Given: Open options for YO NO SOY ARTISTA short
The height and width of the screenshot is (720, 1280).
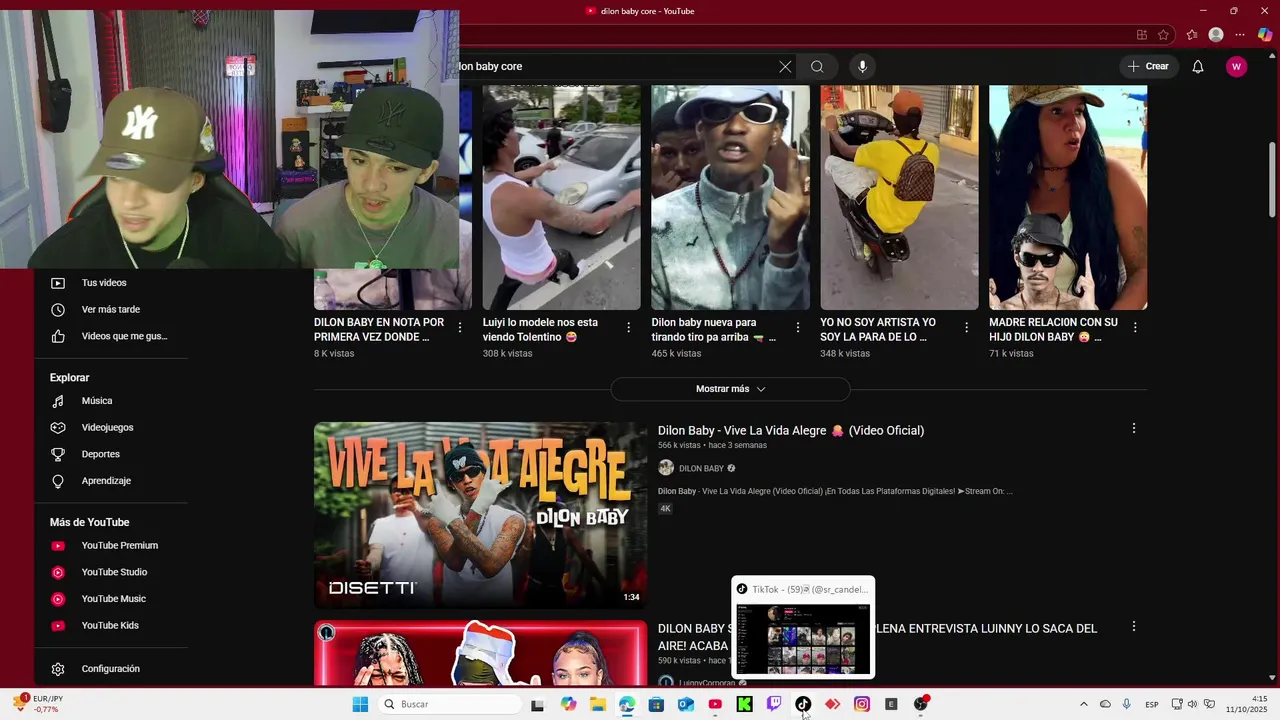Looking at the screenshot, I should [x=967, y=328].
